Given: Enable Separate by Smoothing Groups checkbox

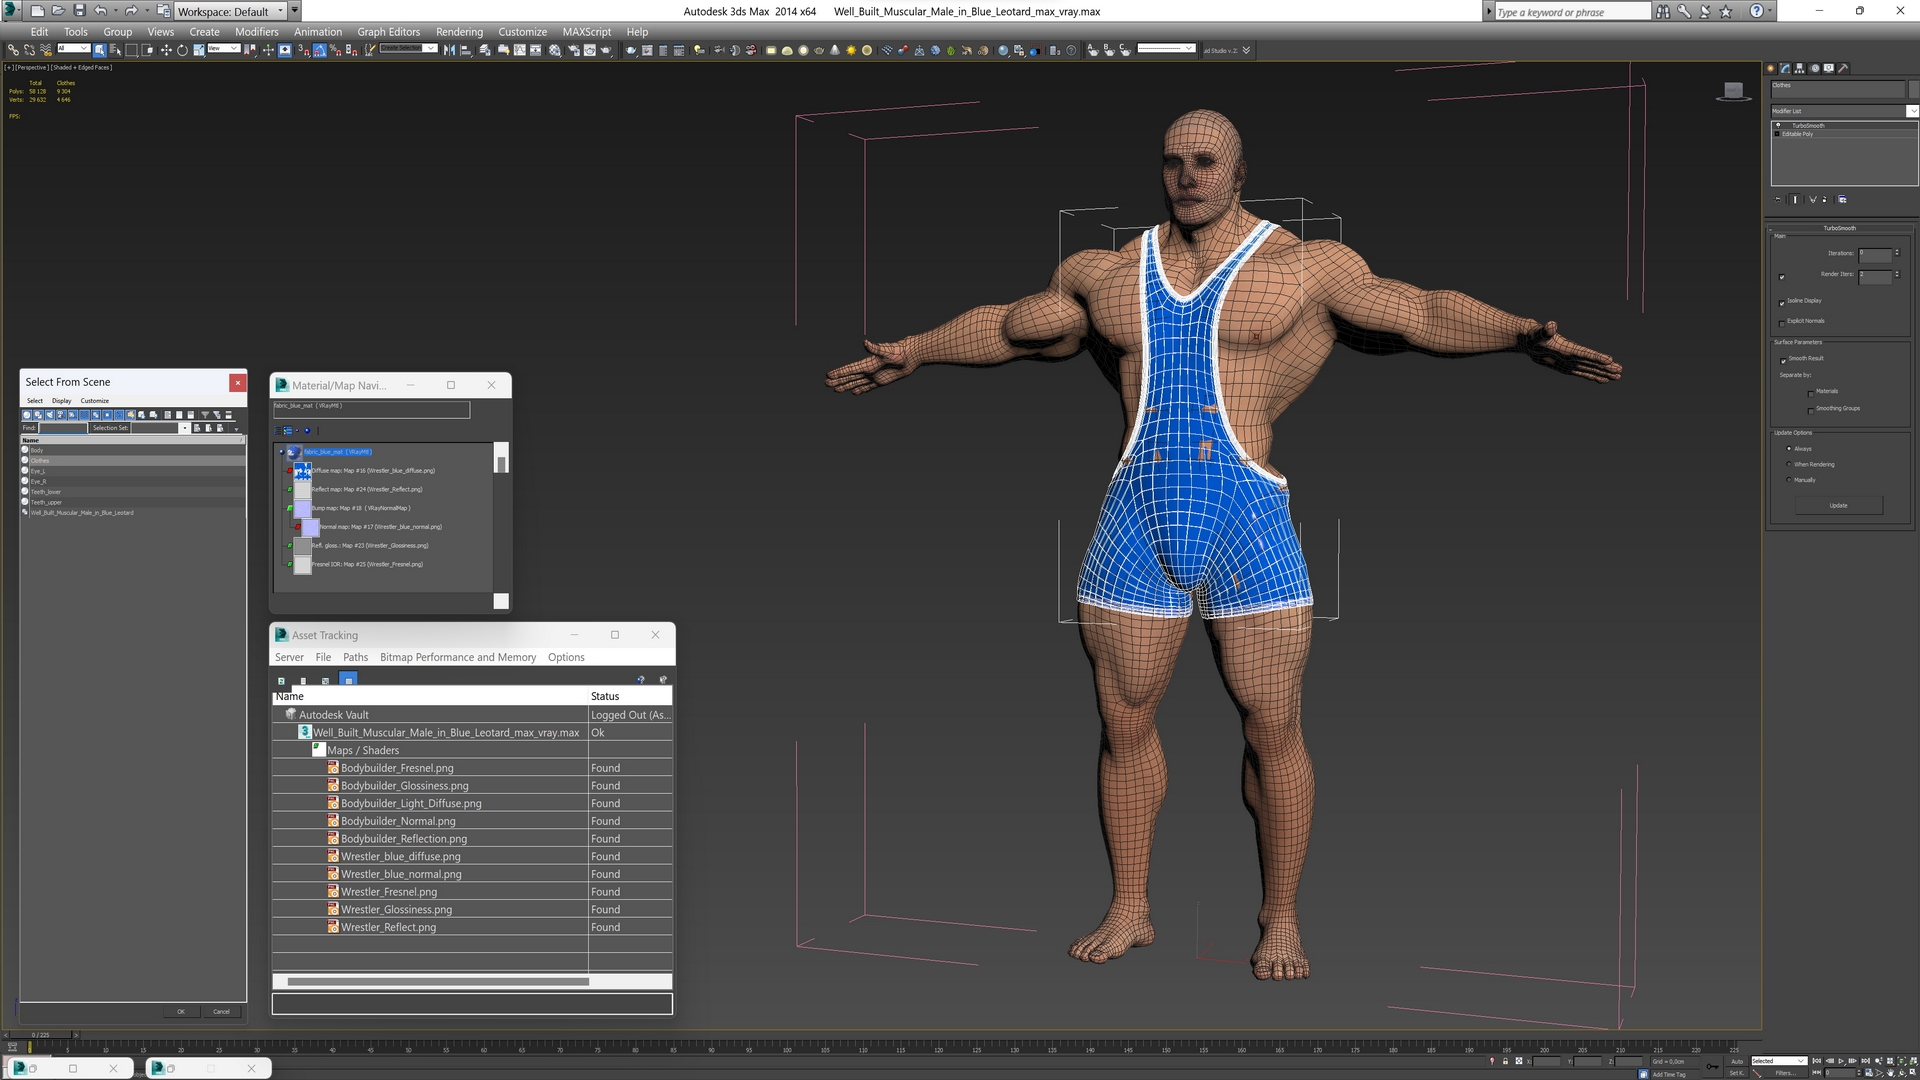Looking at the screenshot, I should (x=1811, y=410).
